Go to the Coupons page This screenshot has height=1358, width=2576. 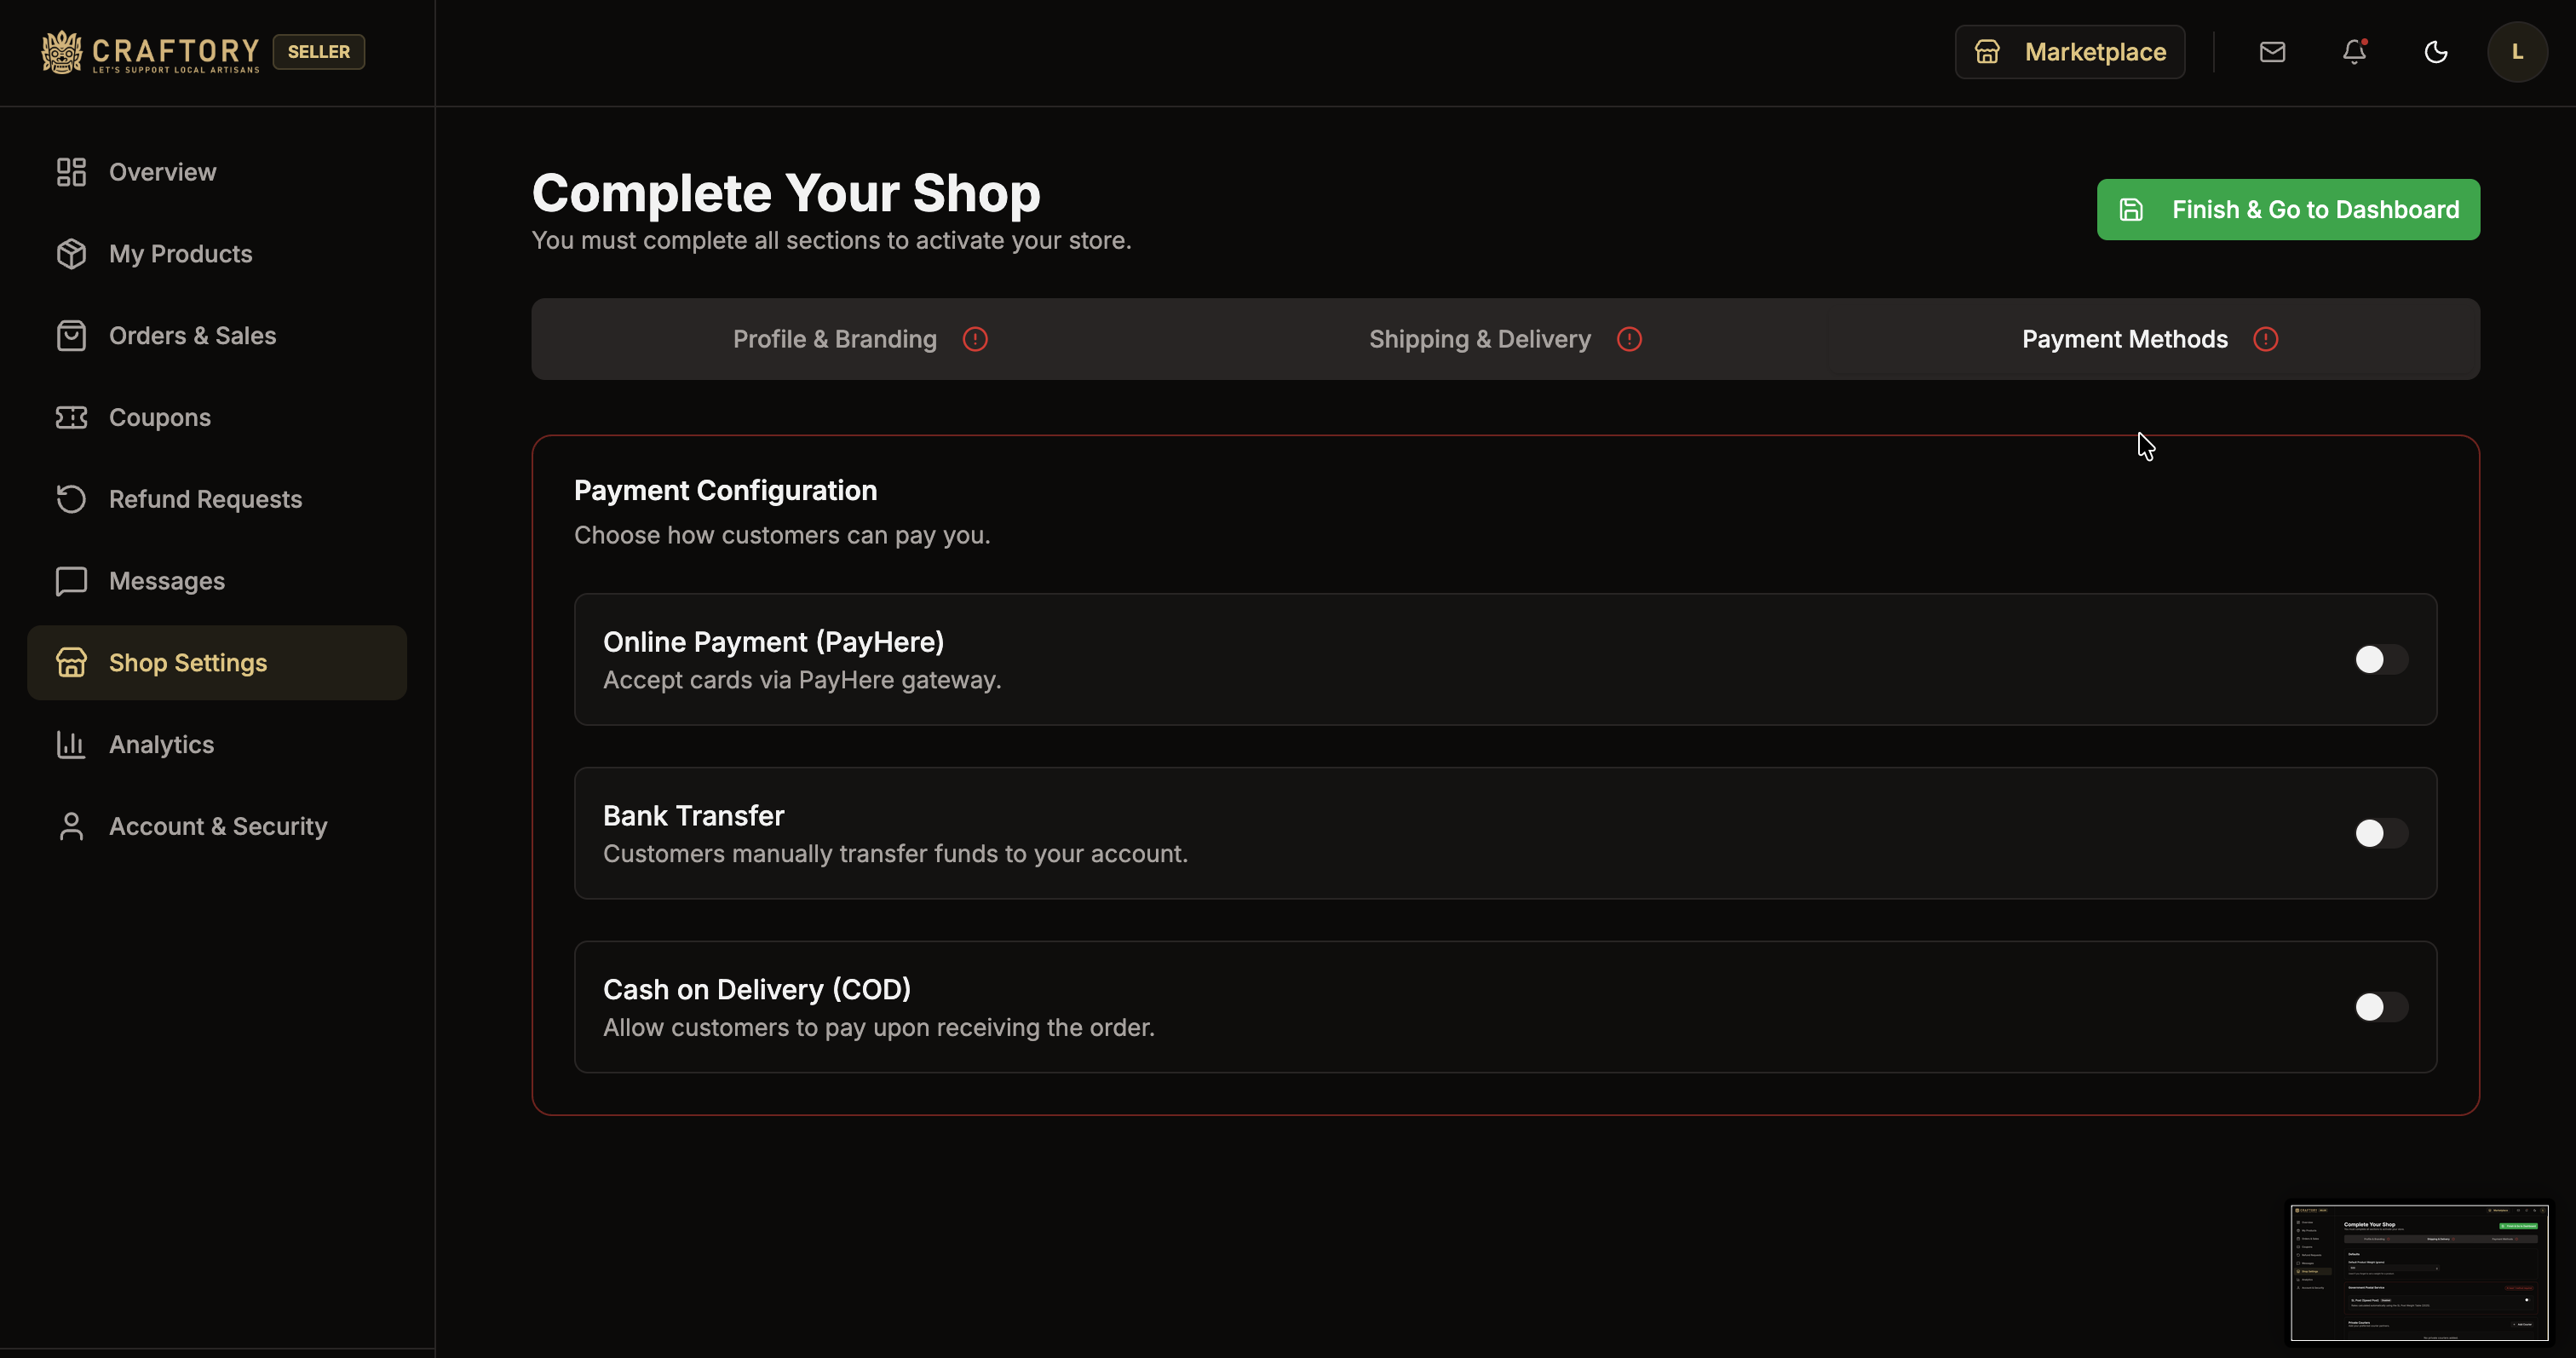[x=159, y=417]
